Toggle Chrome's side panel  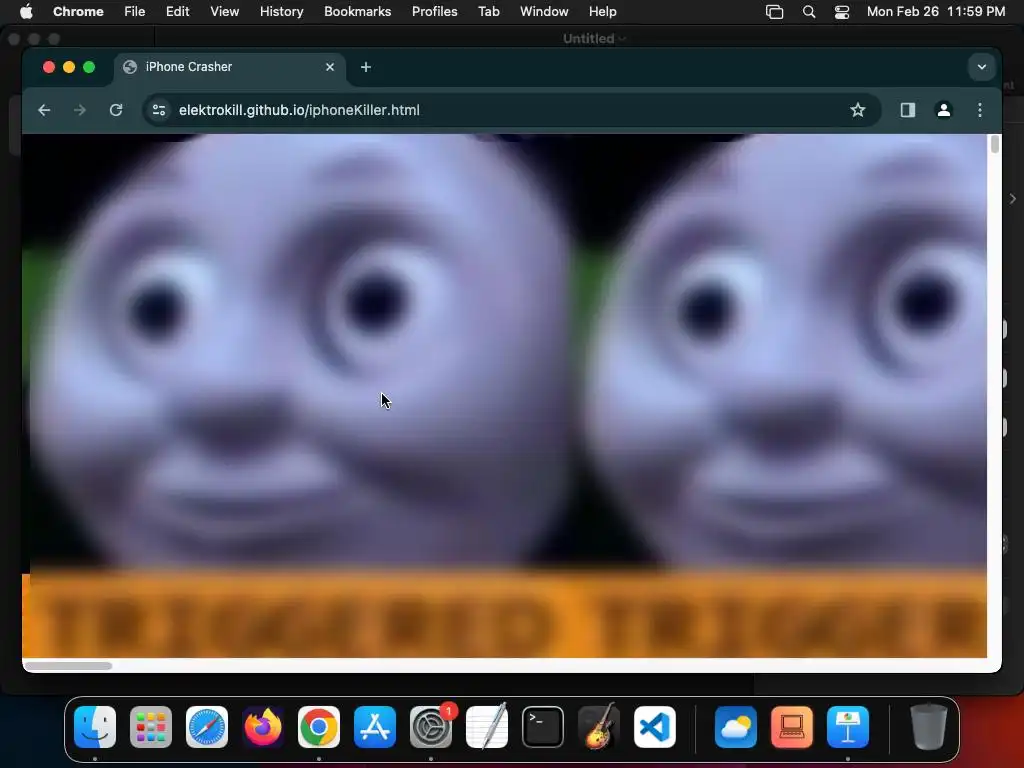tap(908, 110)
